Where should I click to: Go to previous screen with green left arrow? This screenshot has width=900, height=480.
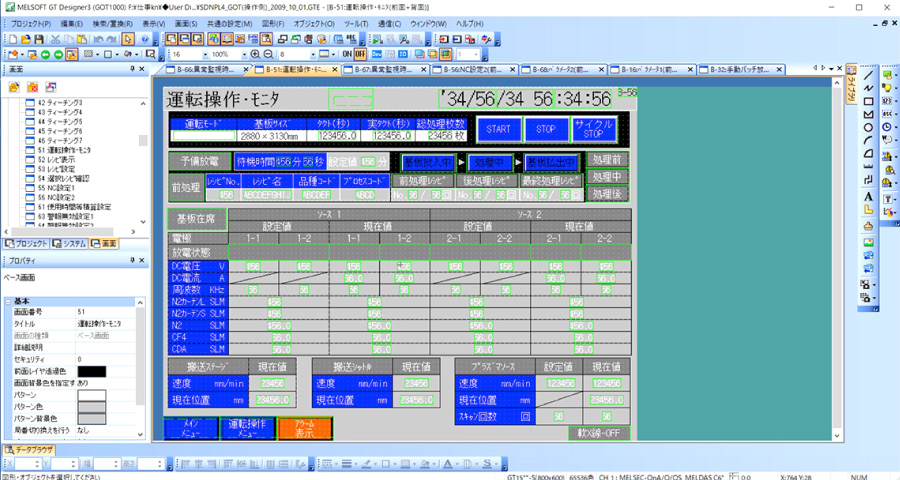45,55
